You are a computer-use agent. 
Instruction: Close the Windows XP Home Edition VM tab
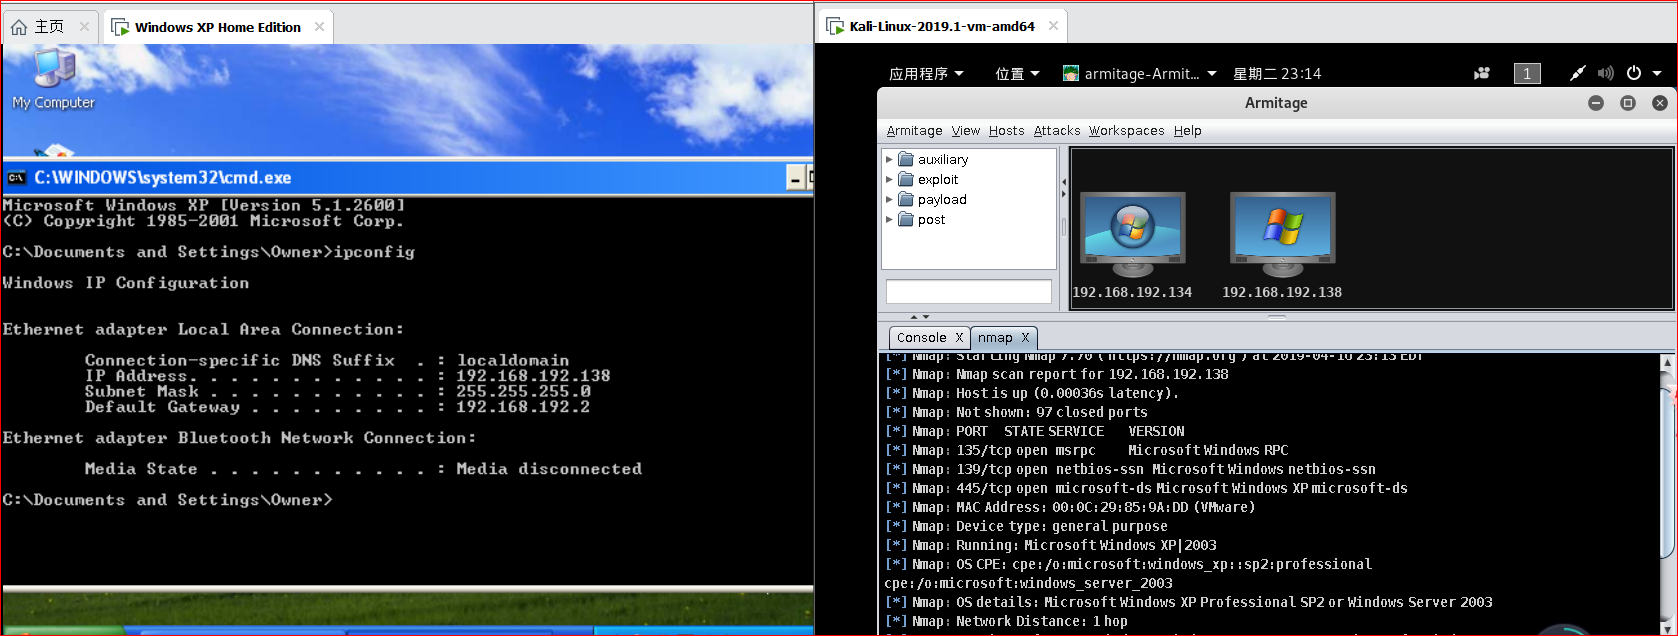pyautogui.click(x=319, y=27)
